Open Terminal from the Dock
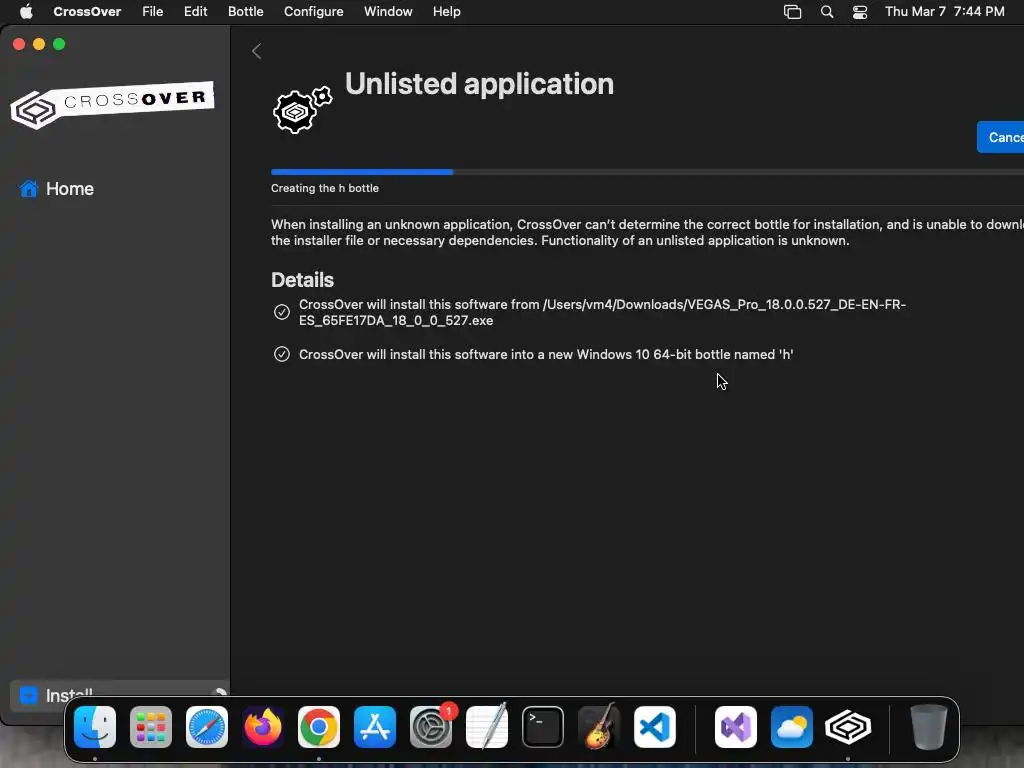 [543, 726]
